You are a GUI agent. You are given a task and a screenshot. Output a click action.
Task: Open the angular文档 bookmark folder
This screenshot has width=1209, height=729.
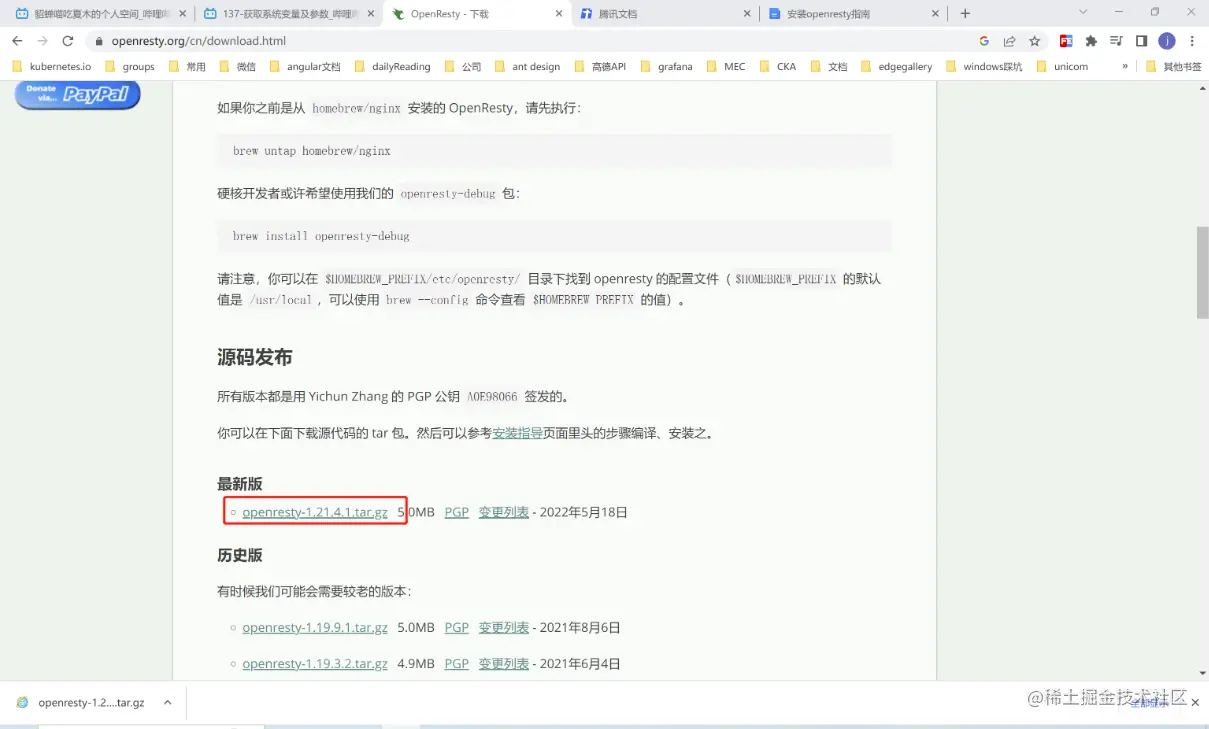click(304, 66)
